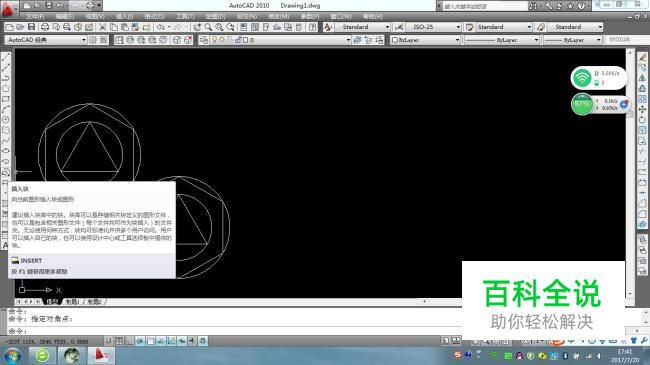Switch to the Model tab

52,302
